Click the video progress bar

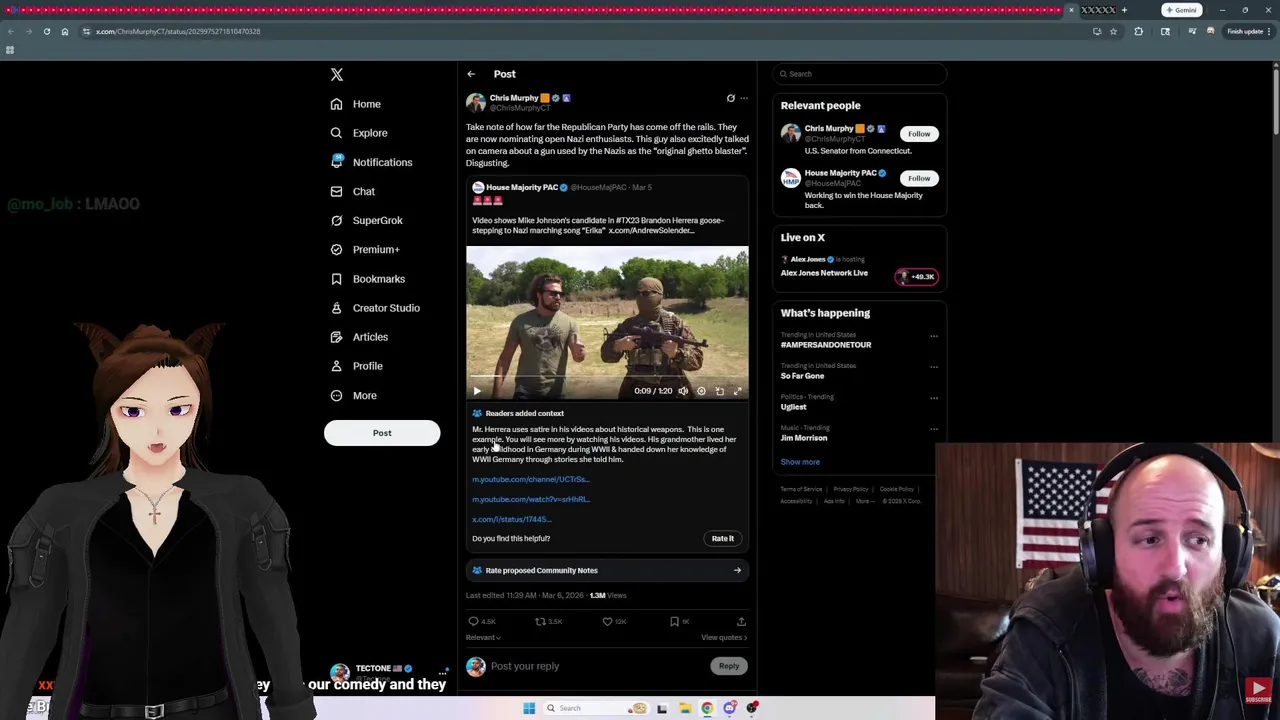607,377
